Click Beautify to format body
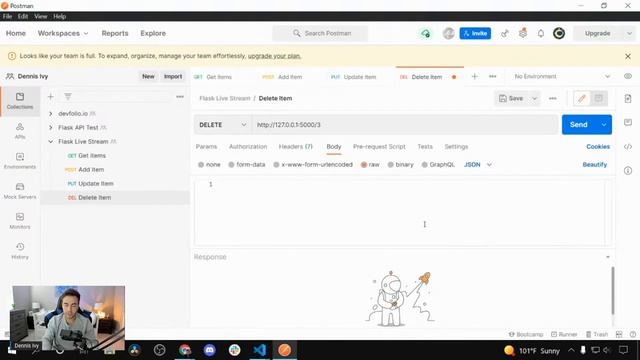Viewport: 640px width, 360px height. point(595,164)
